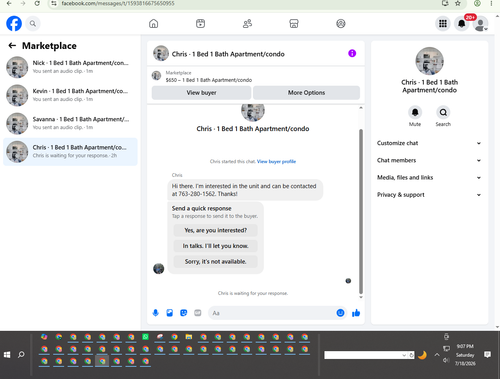Image resolution: width=500 pixels, height=379 pixels.
Task: Open the View buyer profile link
Action: click(x=276, y=162)
